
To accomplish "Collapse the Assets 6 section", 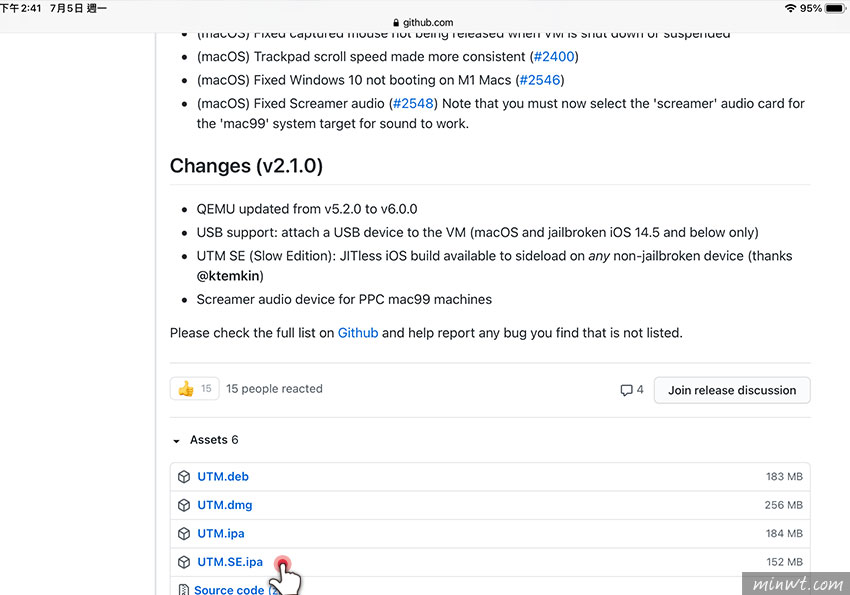I will (176, 441).
